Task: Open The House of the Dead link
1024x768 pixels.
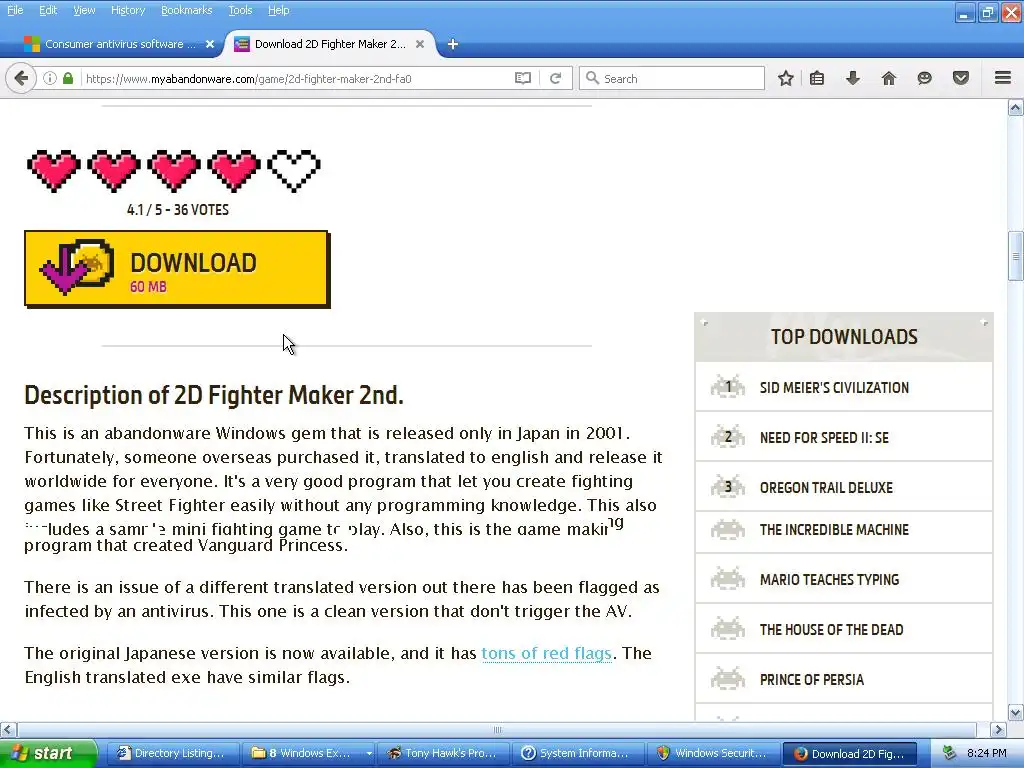Action: (844, 630)
